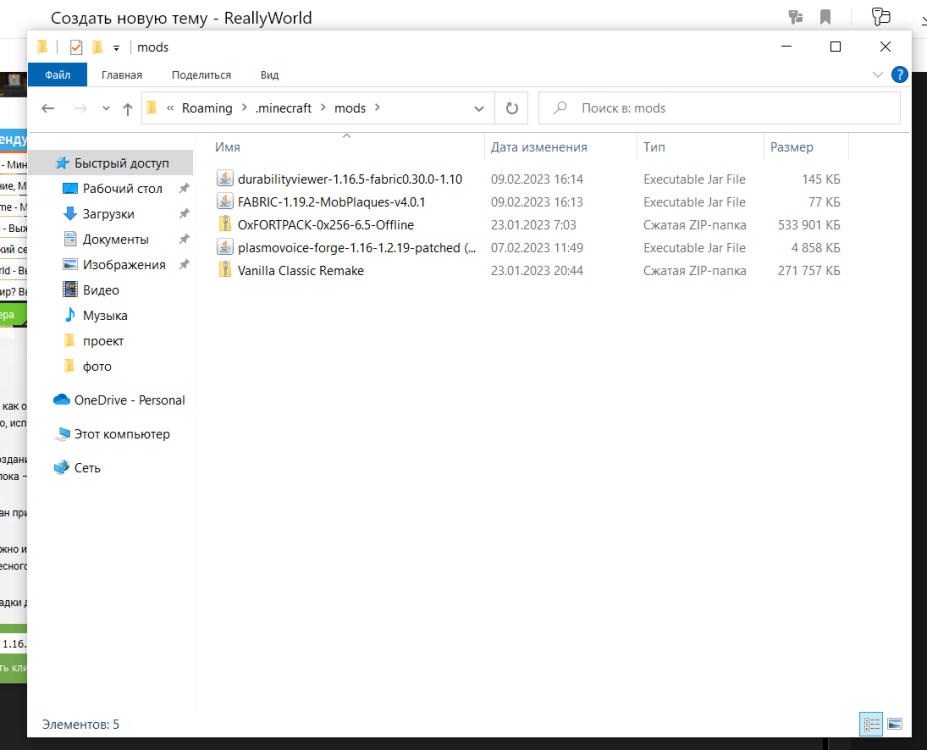Click .minecraft in the address path
Screen dimensions: 927x750
point(283,108)
